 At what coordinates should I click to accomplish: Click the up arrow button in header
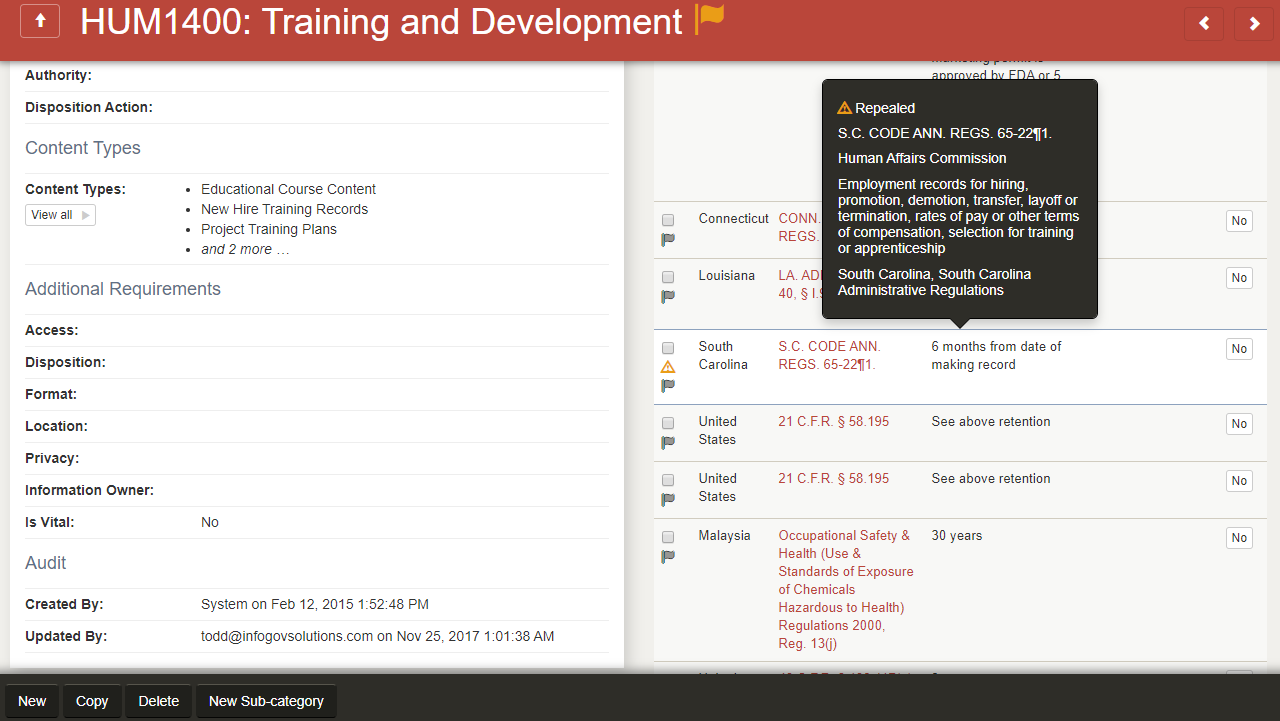tap(40, 21)
